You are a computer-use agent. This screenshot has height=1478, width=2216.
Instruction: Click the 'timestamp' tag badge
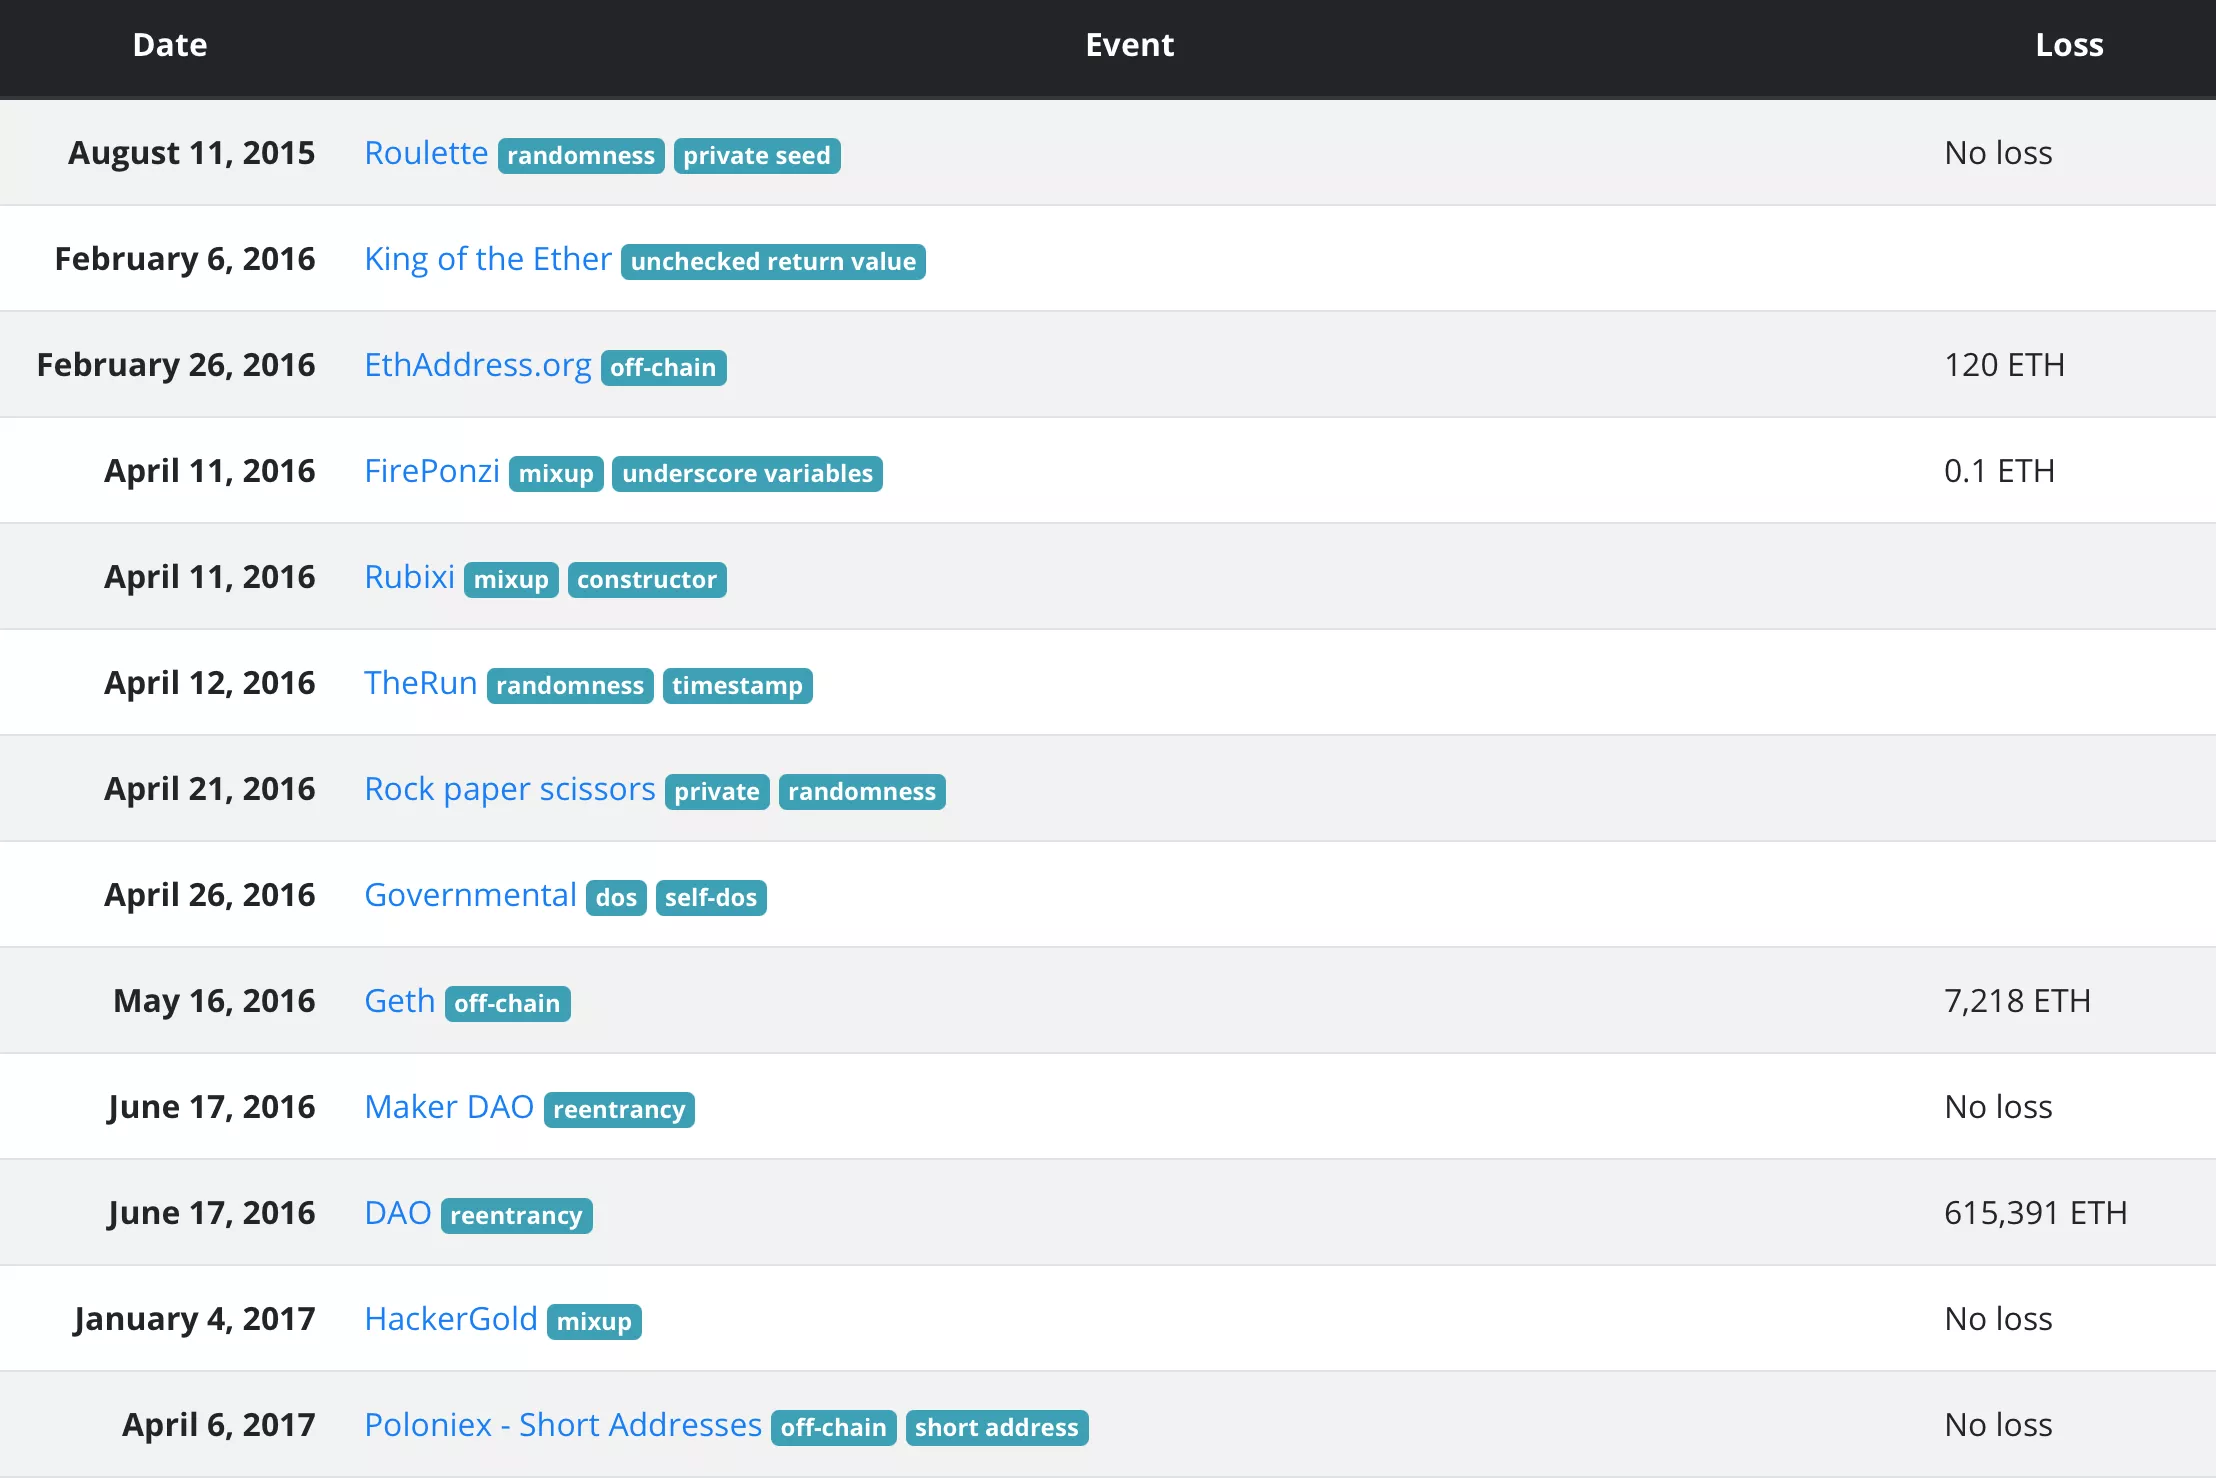coord(737,686)
